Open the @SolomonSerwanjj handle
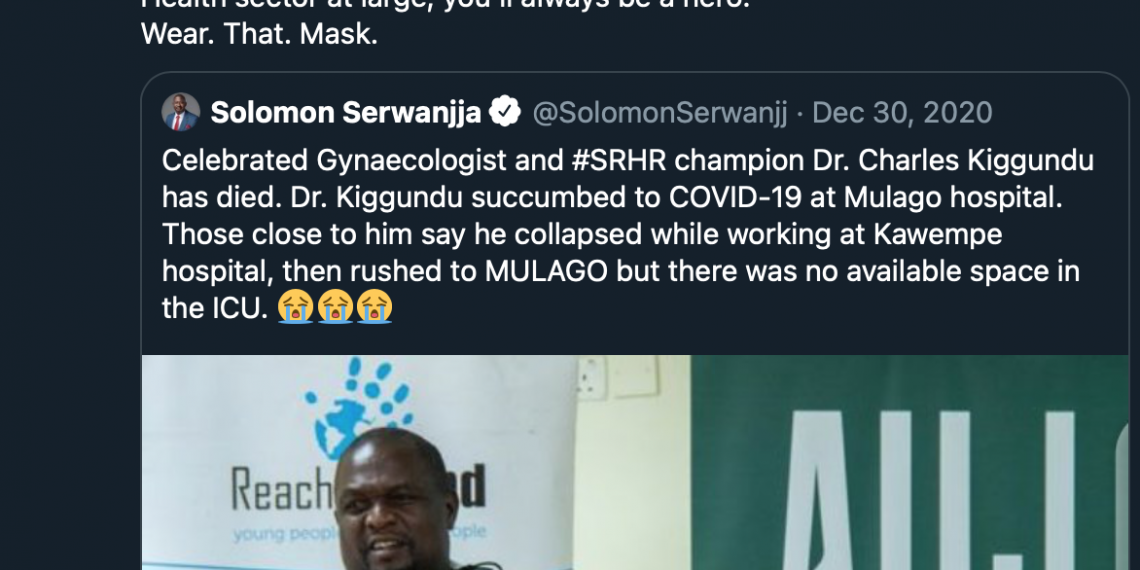The height and width of the screenshot is (570, 1140). click(659, 112)
